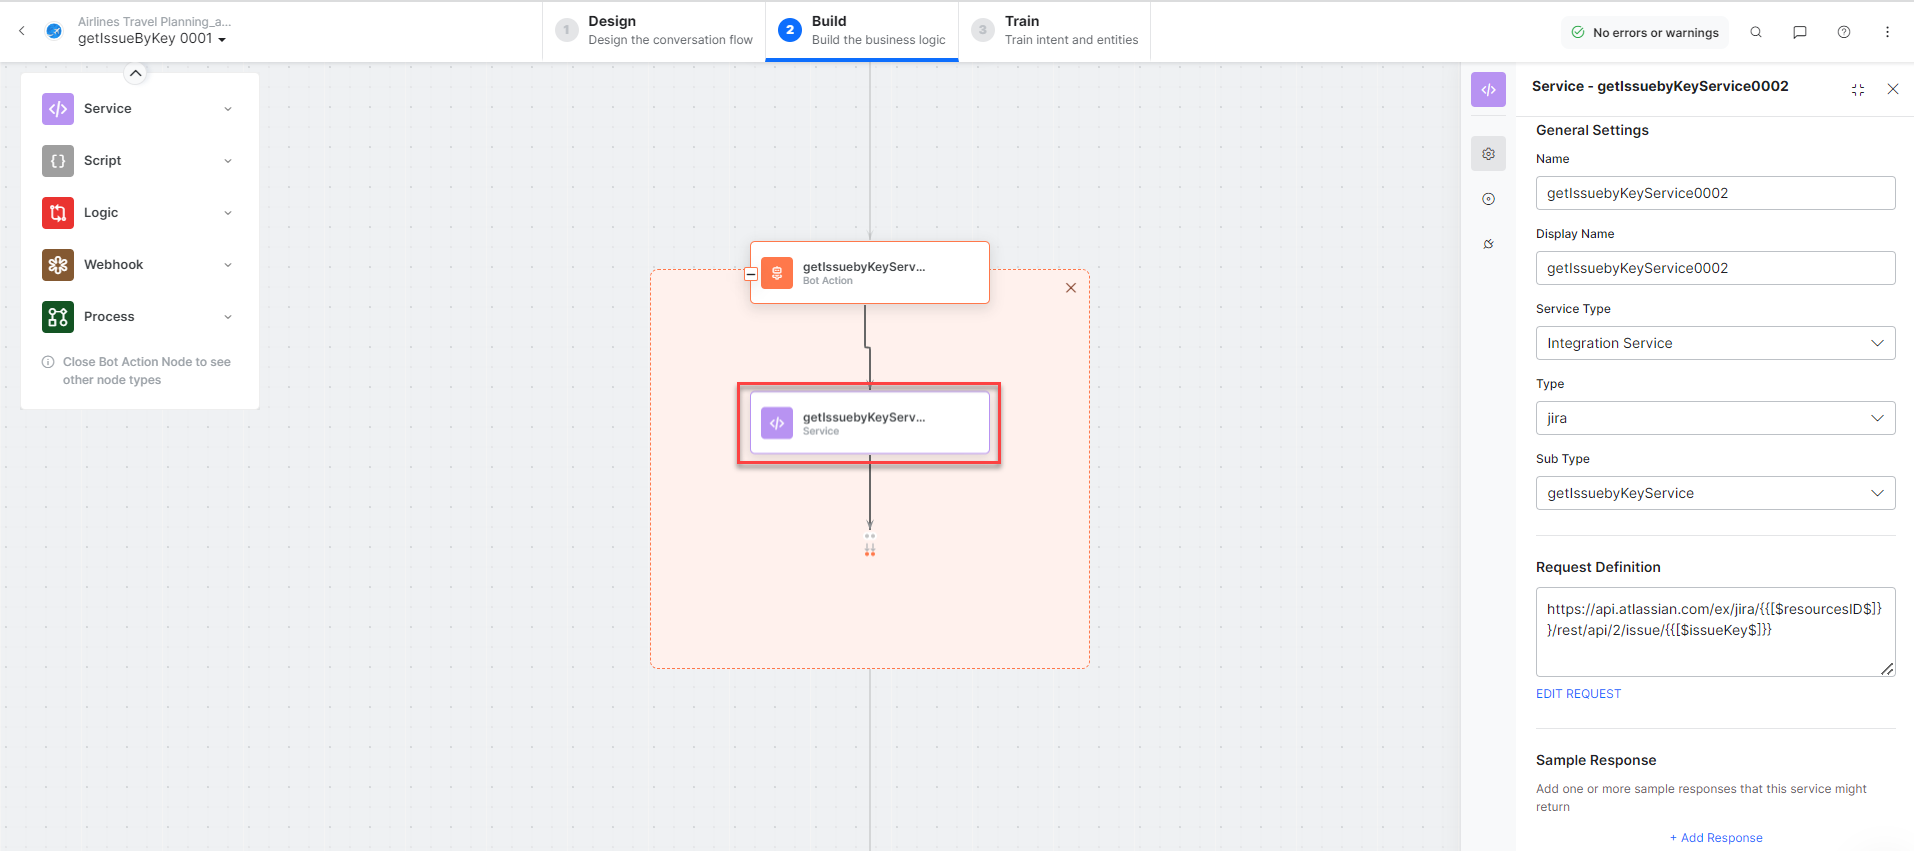This screenshot has height=851, width=1914.
Task: Switch to the Design tab
Action: click(x=654, y=31)
